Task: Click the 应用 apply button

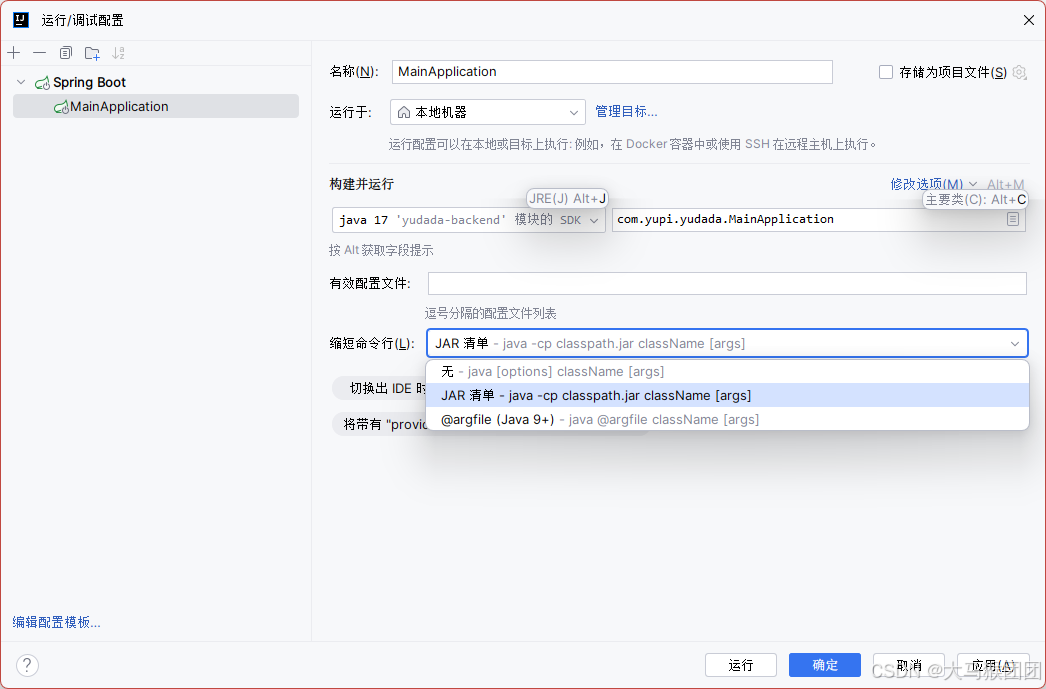Action: pos(993,665)
